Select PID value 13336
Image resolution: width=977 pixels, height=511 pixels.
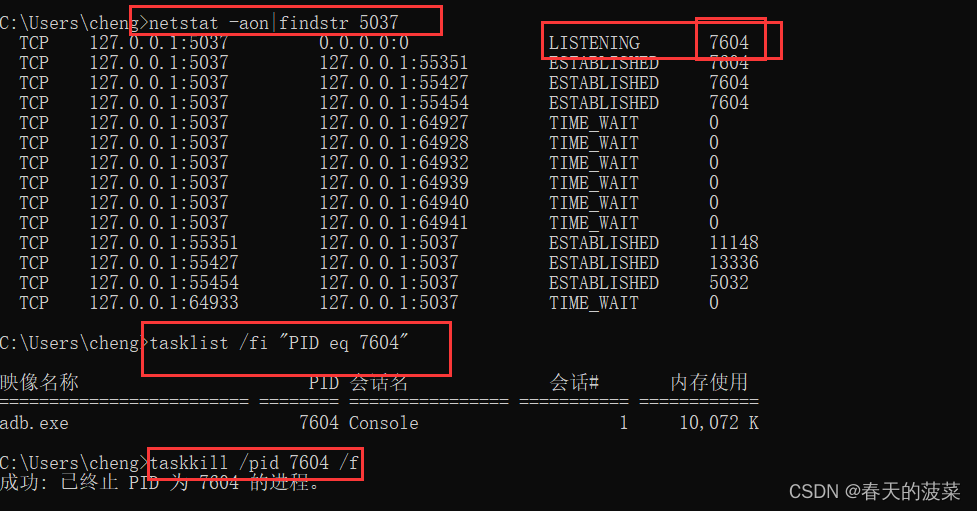point(734,262)
